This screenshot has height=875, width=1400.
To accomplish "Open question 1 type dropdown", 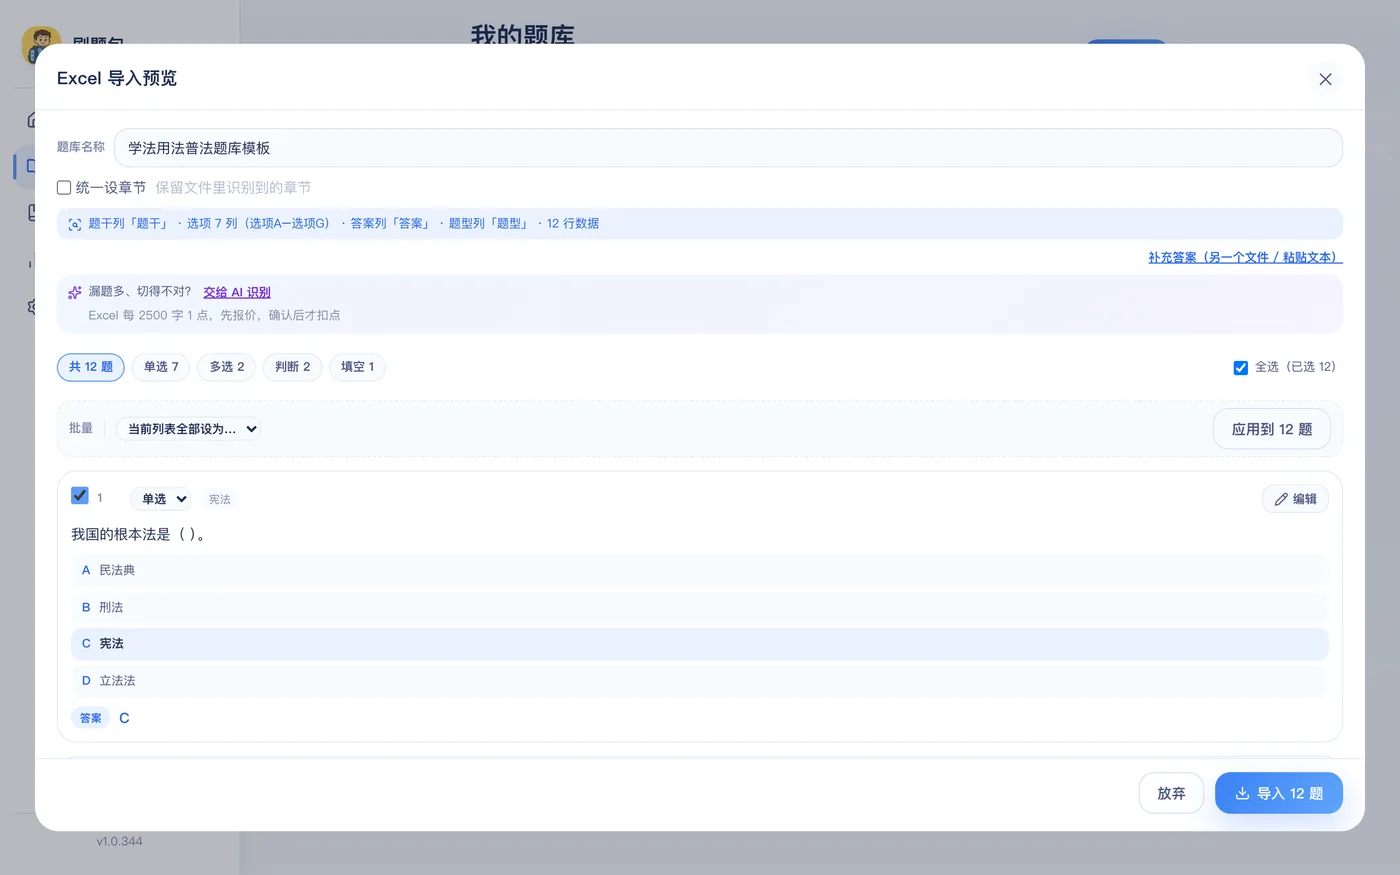I will (x=160, y=499).
